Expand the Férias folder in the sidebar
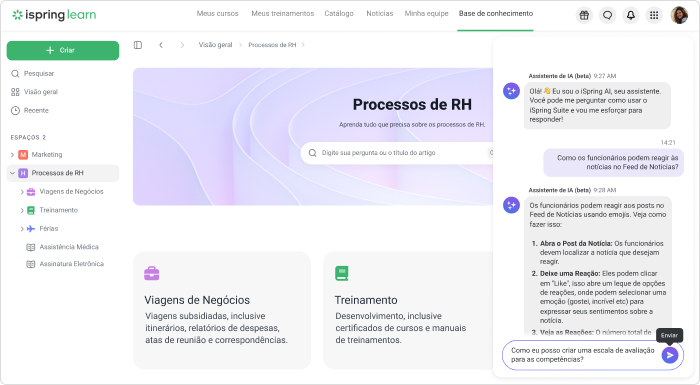 coord(22,229)
